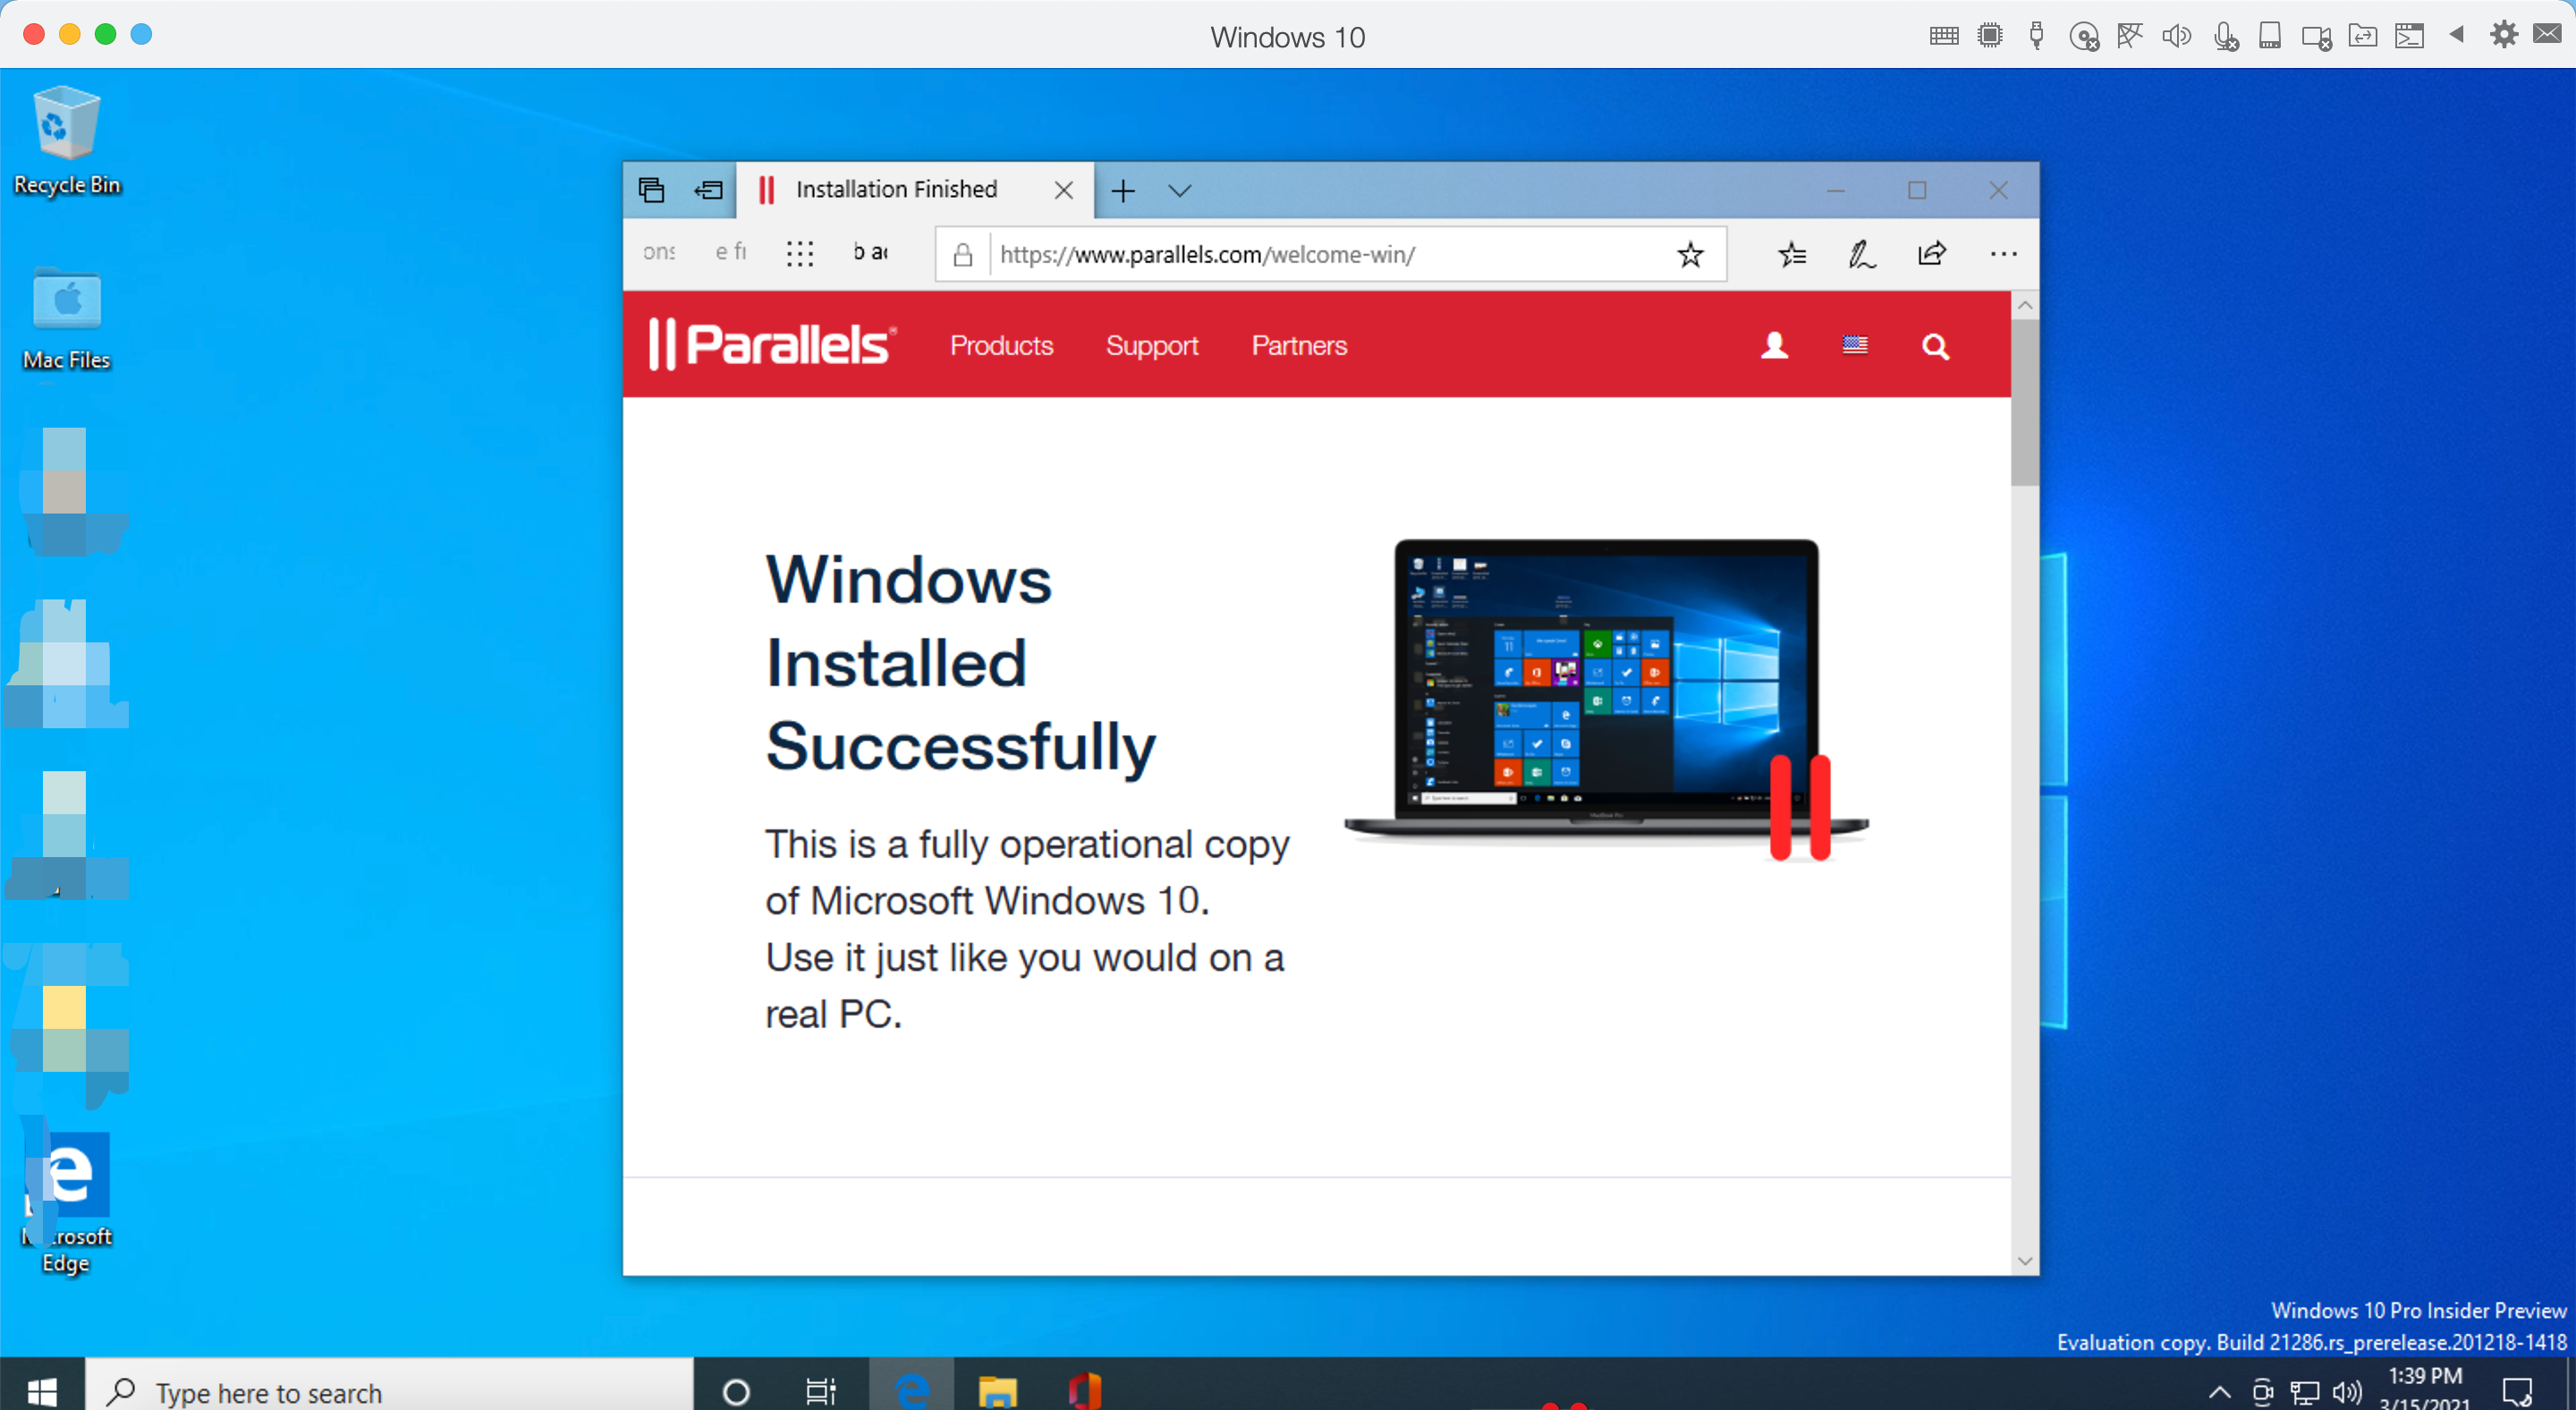
Task: Click the Partners link on Parallels navbar
Action: coord(1301,345)
